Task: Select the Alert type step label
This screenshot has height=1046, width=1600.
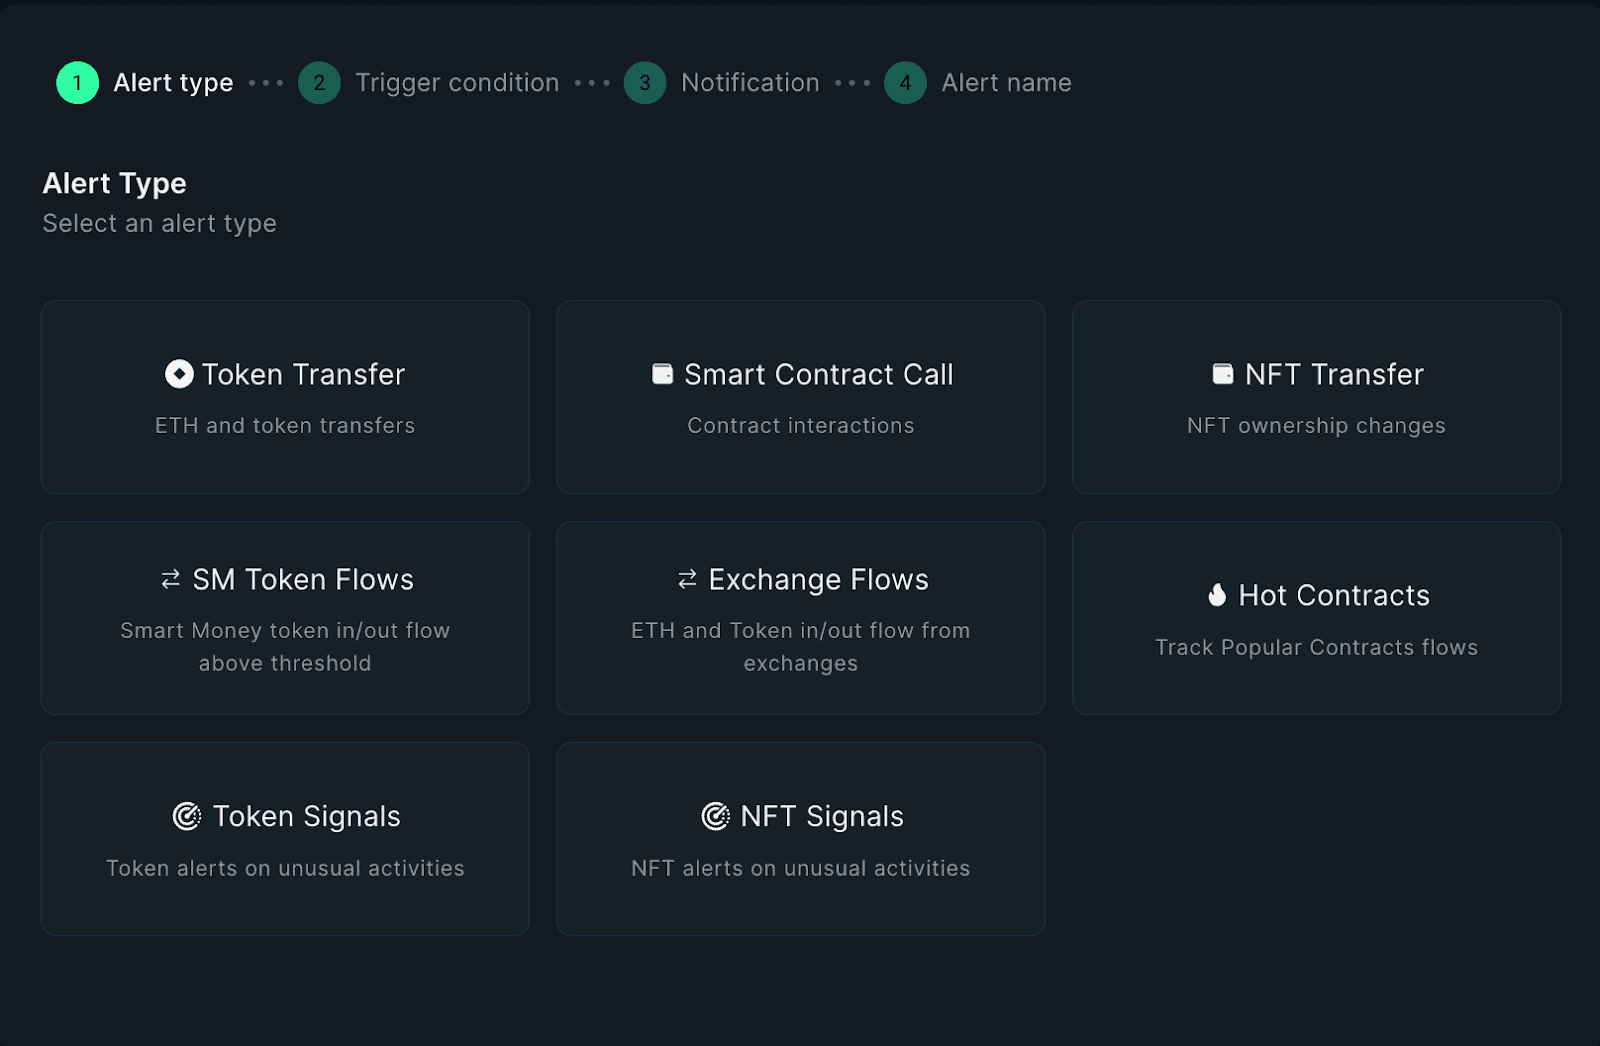Action: click(173, 83)
